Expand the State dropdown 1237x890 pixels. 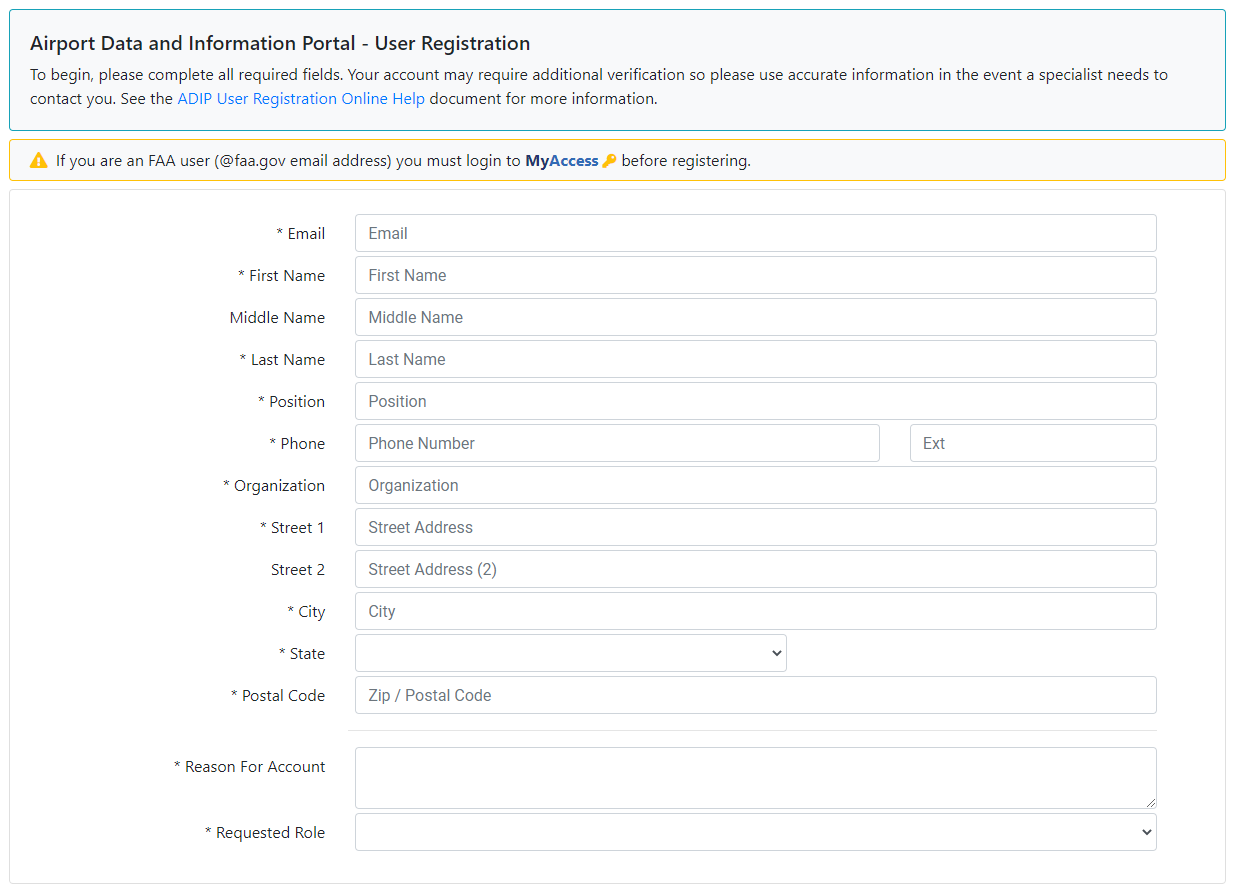570,653
